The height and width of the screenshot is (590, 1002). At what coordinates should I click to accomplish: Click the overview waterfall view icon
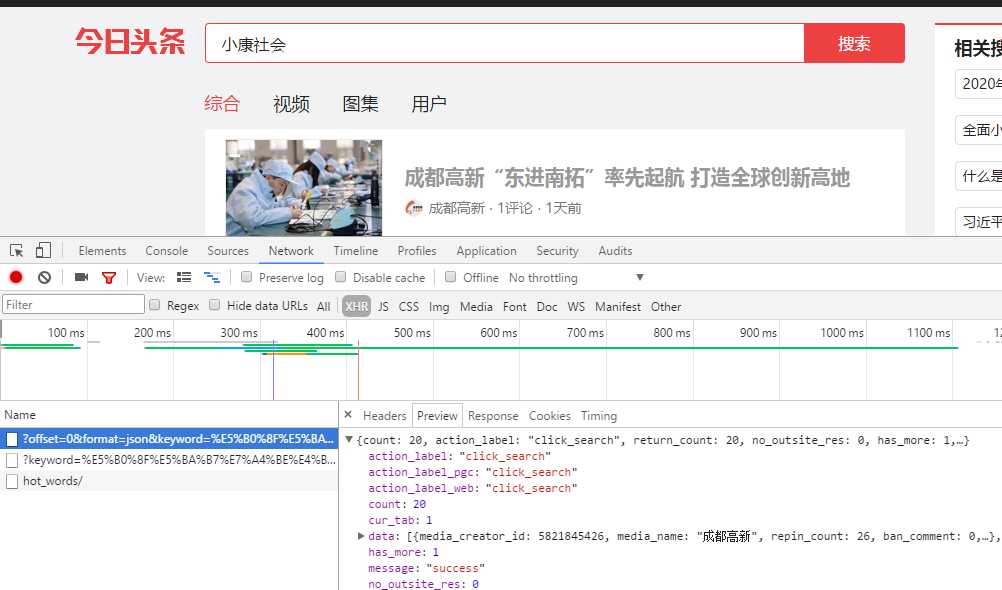[x=212, y=277]
